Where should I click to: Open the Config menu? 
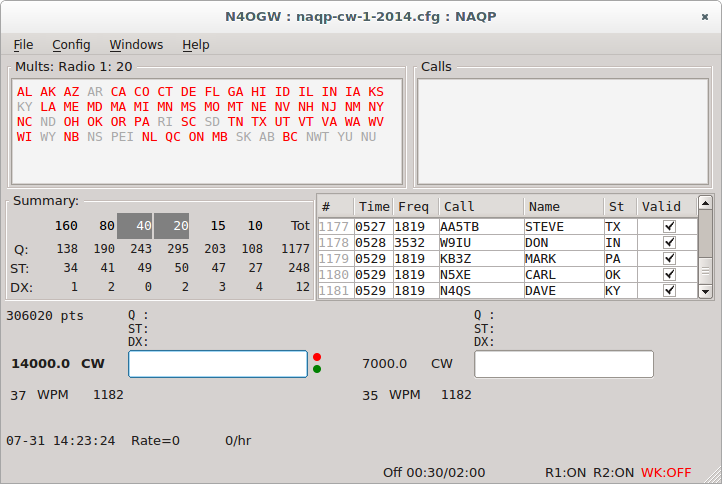tap(71, 45)
